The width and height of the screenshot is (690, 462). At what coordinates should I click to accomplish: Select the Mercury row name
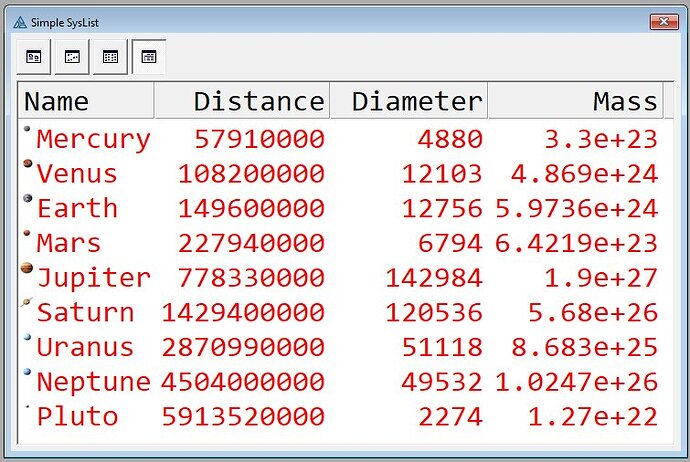93,139
